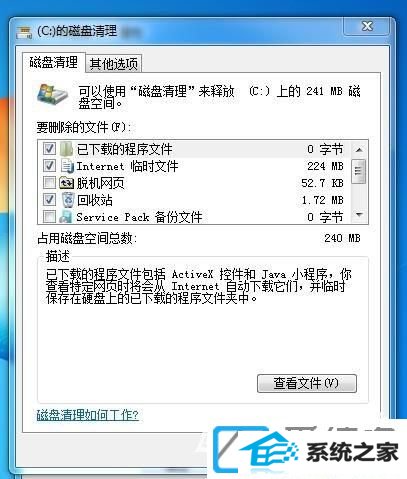407x479 pixels.
Task: Click the 脱机网页 icon
Action: (x=67, y=183)
